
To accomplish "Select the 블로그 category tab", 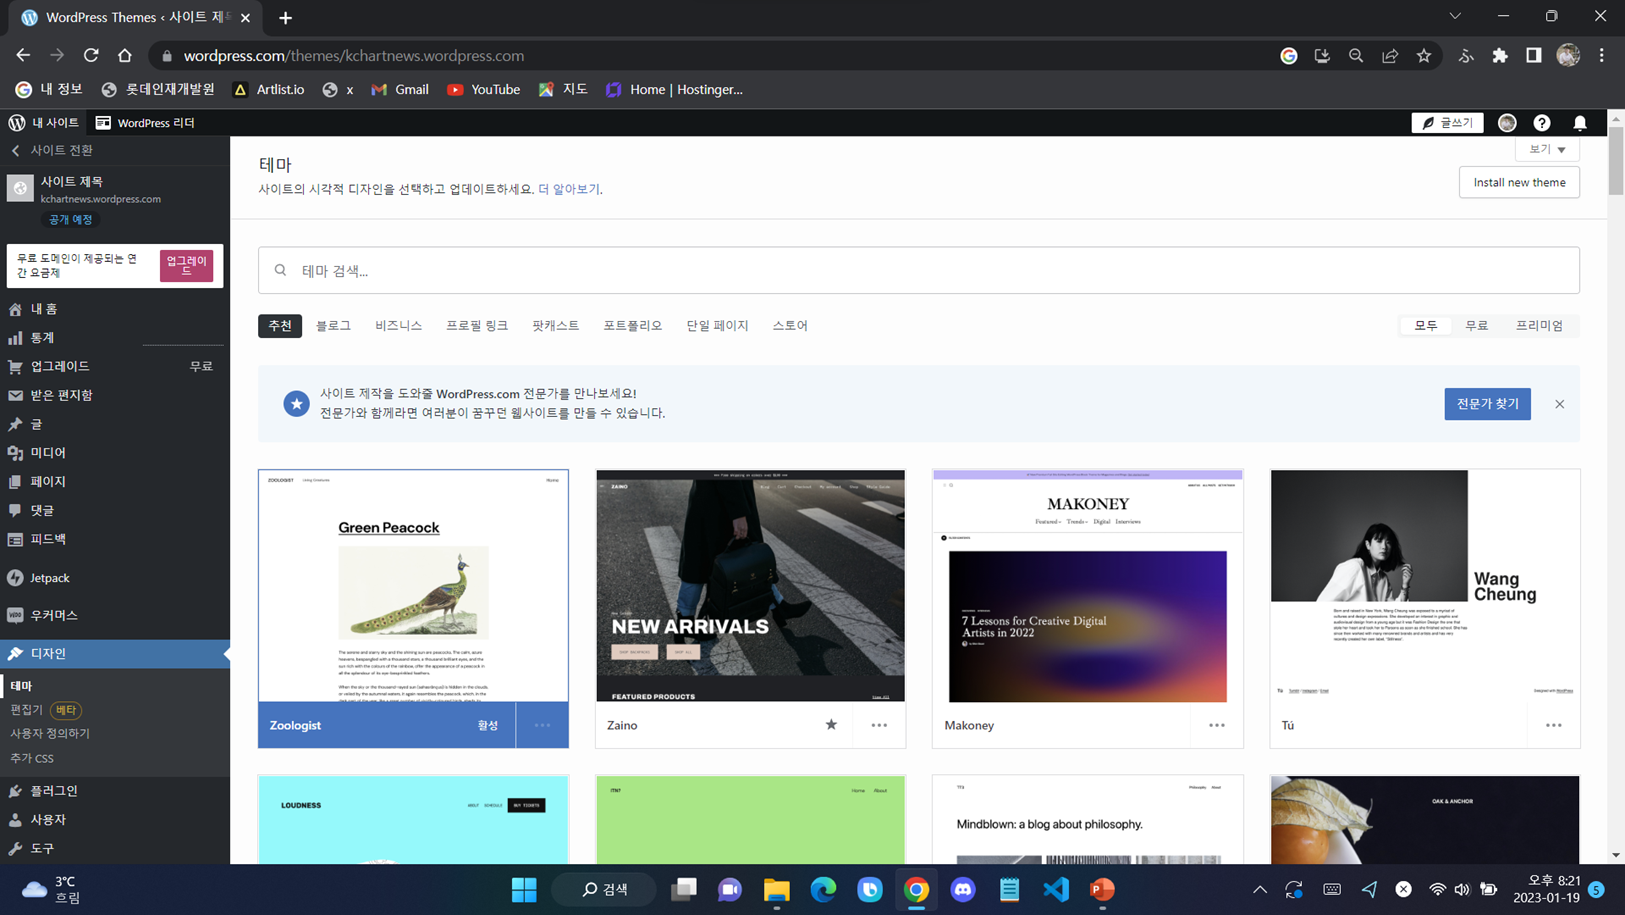I will (333, 326).
